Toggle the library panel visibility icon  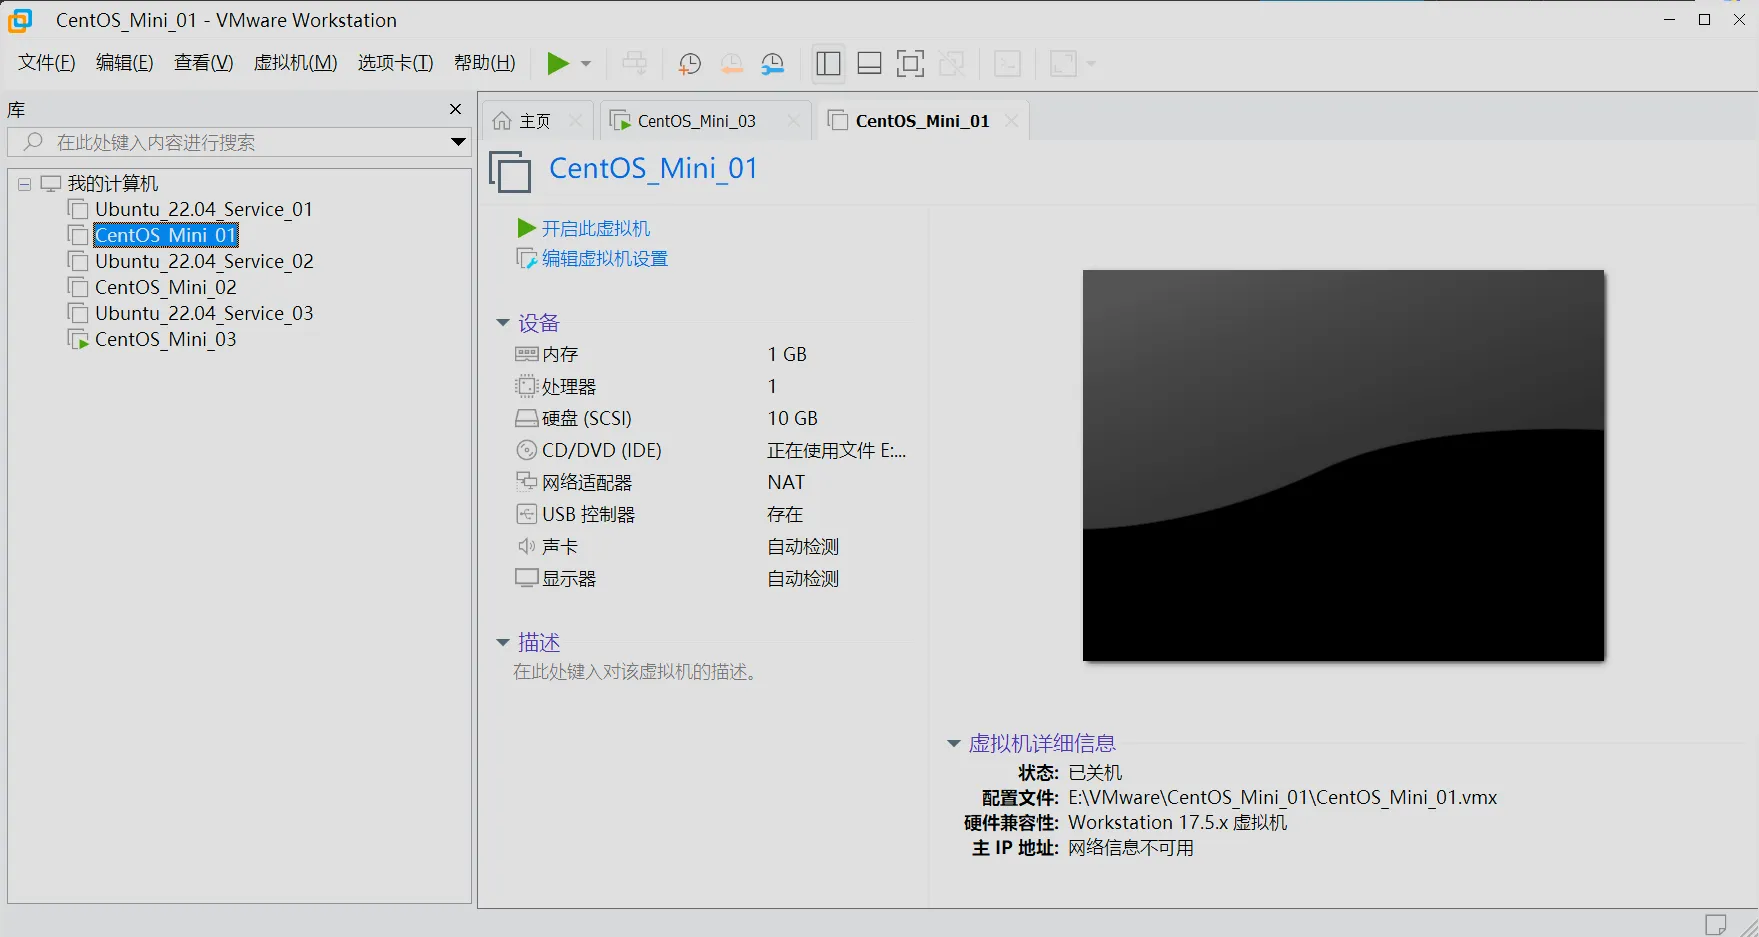(827, 63)
